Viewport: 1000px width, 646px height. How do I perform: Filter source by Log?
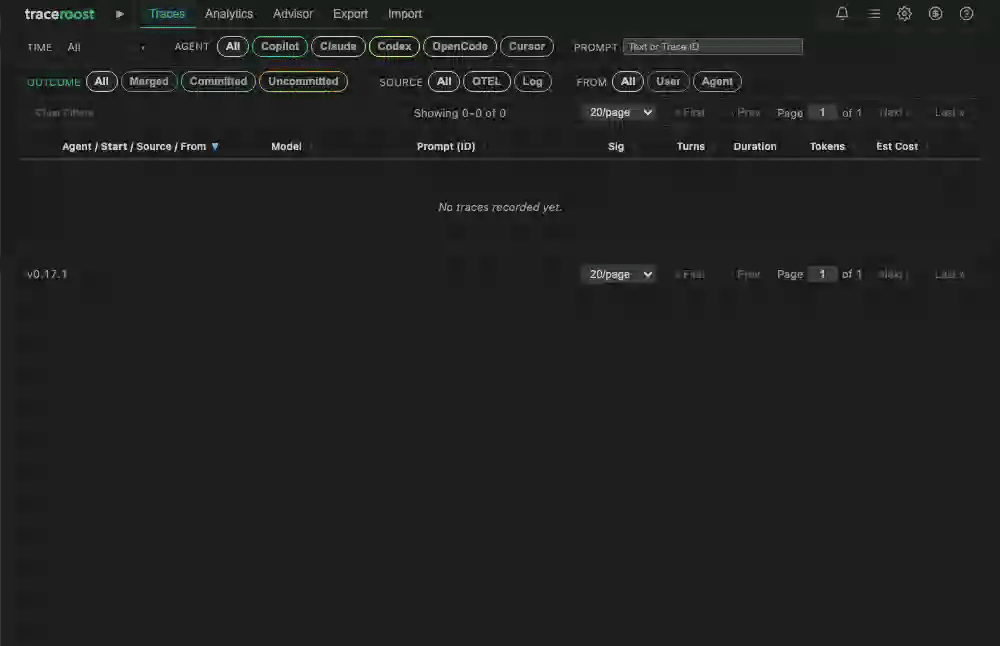(x=533, y=82)
